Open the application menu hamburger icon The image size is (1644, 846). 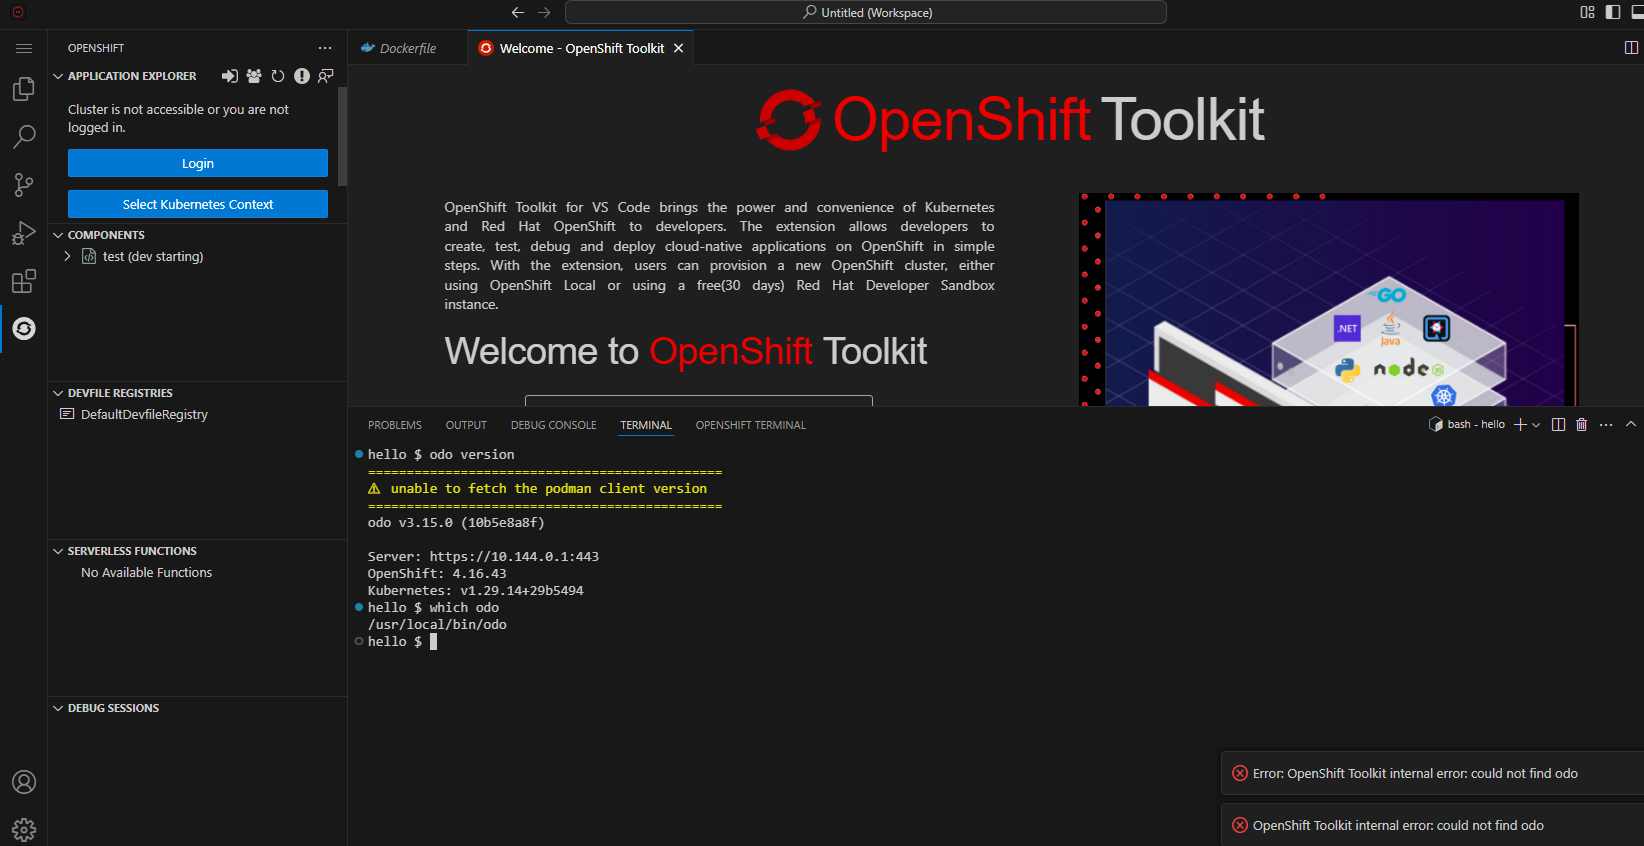coord(24,48)
